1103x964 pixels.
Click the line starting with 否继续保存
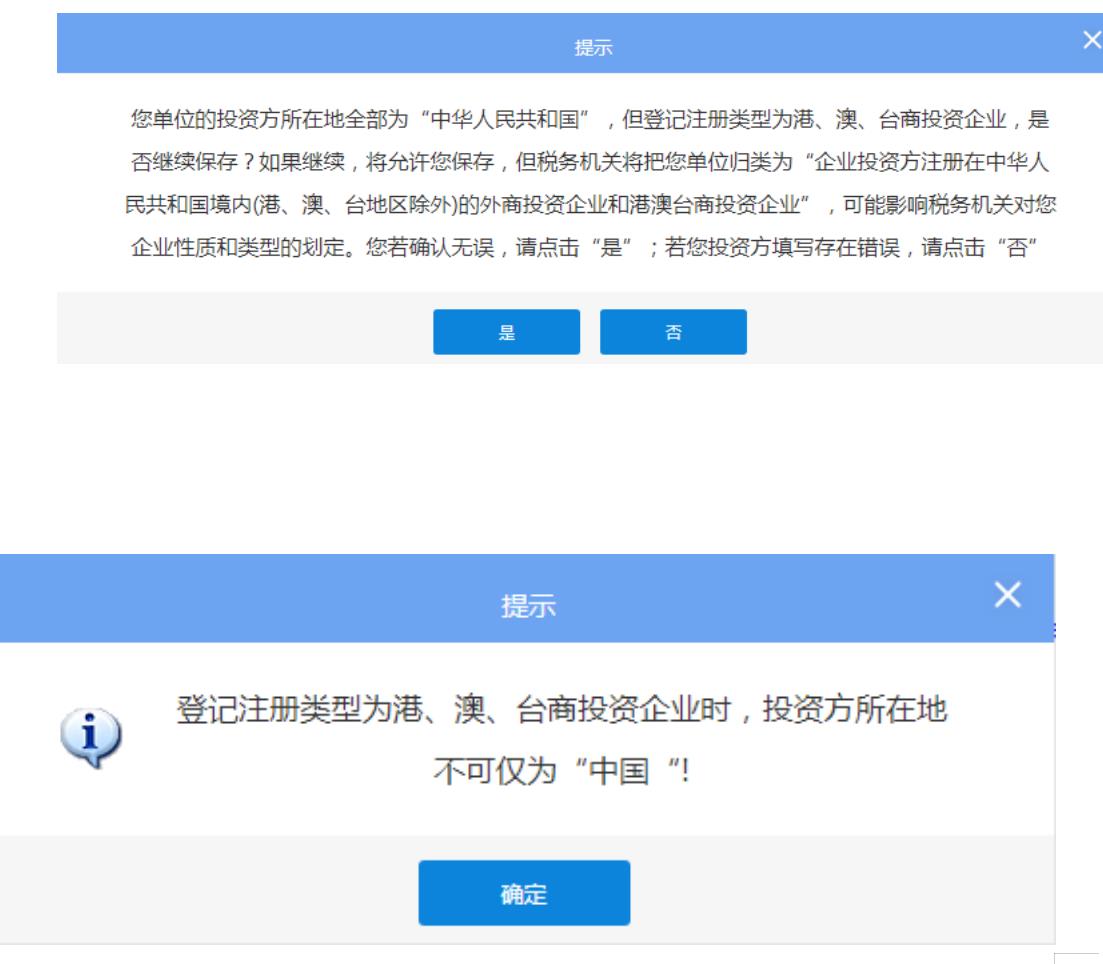tap(590, 162)
